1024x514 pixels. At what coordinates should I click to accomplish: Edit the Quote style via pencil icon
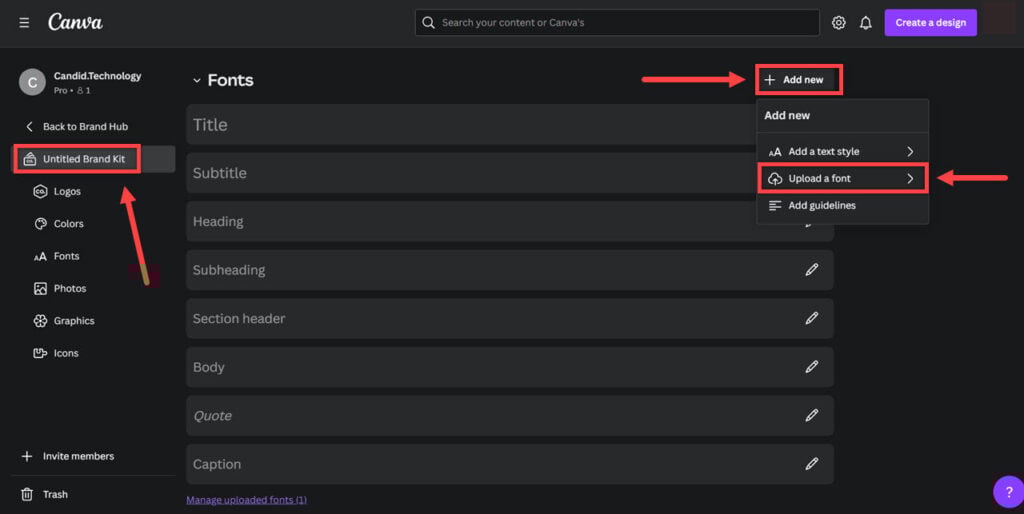point(812,415)
